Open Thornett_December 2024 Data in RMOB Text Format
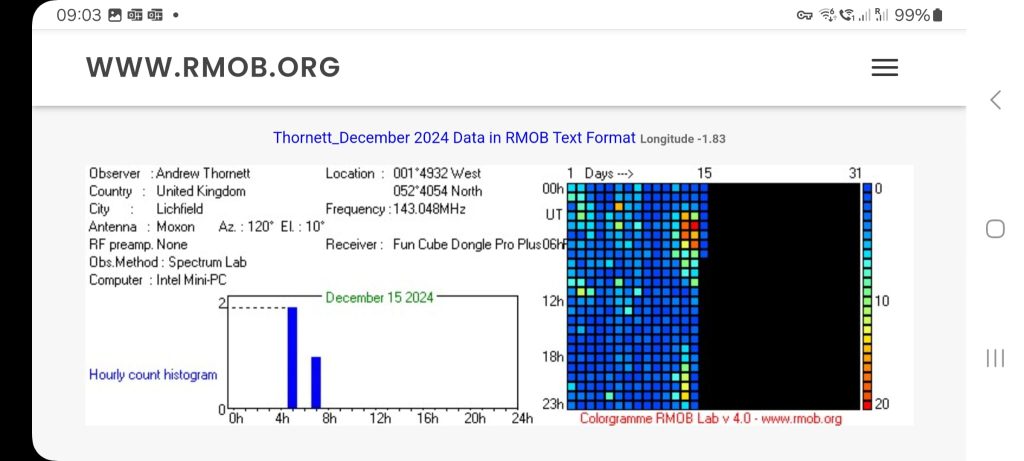 pyautogui.click(x=454, y=138)
